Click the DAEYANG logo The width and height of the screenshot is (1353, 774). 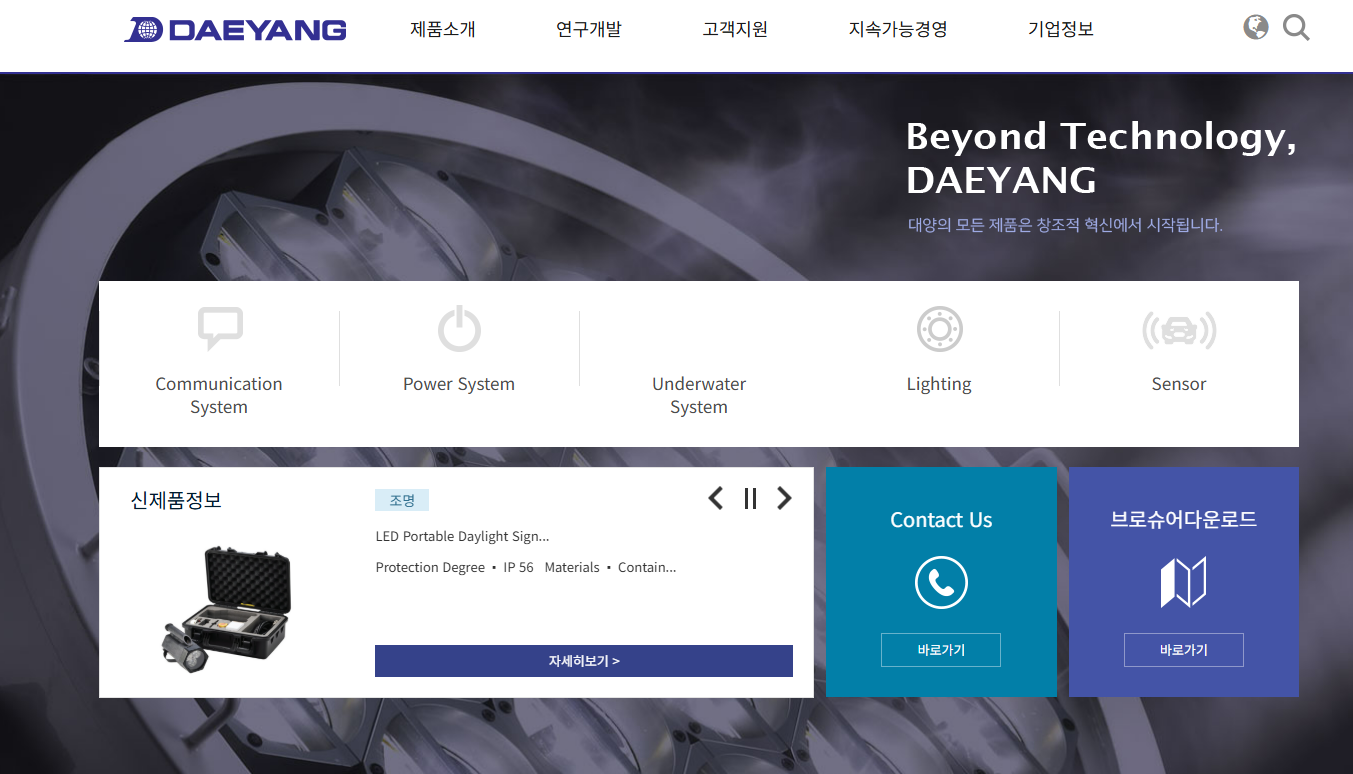tap(235, 29)
